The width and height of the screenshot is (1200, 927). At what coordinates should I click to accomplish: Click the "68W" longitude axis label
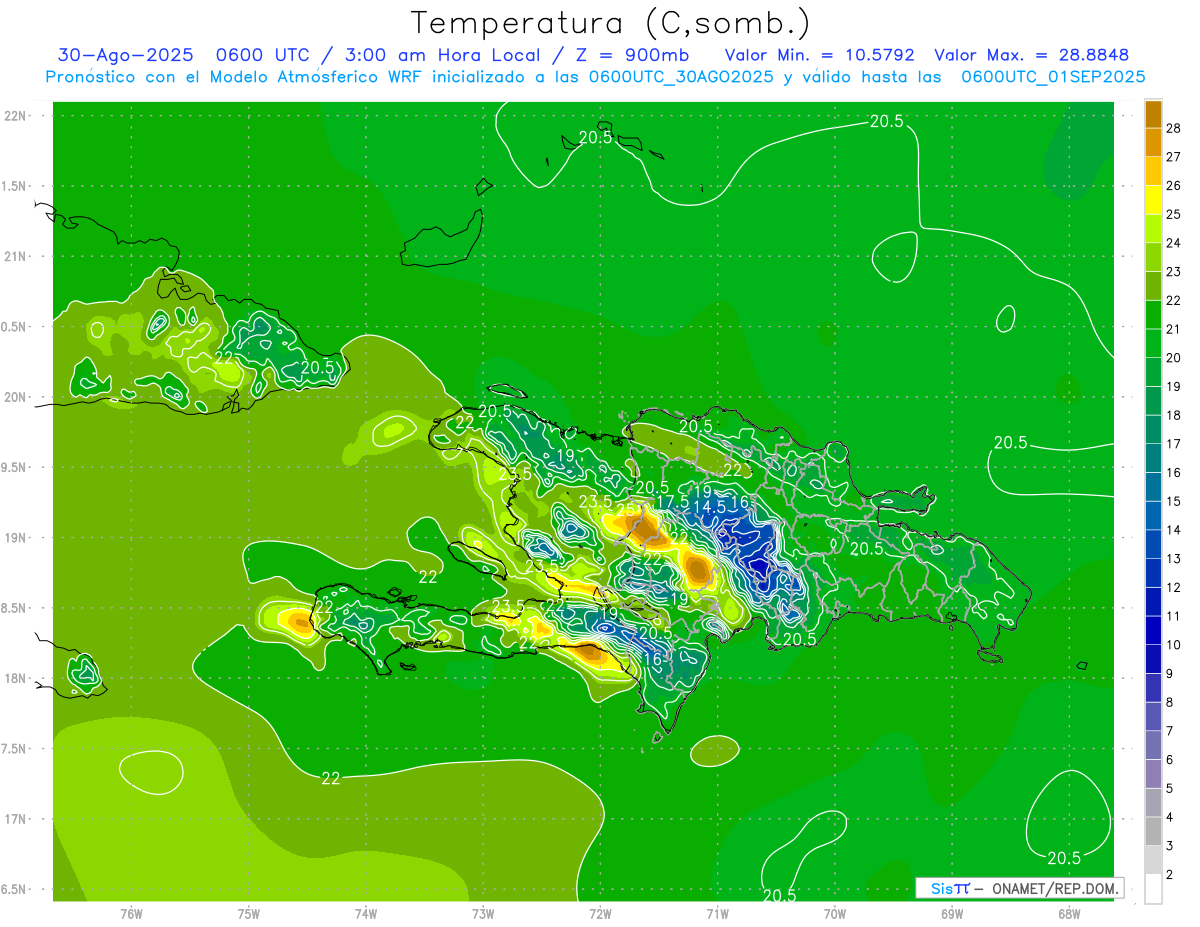[1069, 914]
